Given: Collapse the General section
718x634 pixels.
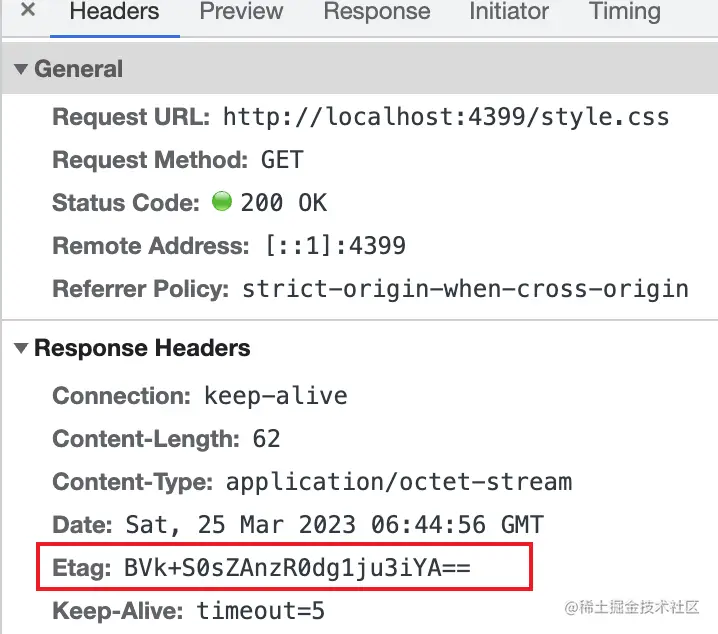Looking at the screenshot, I should (22, 70).
